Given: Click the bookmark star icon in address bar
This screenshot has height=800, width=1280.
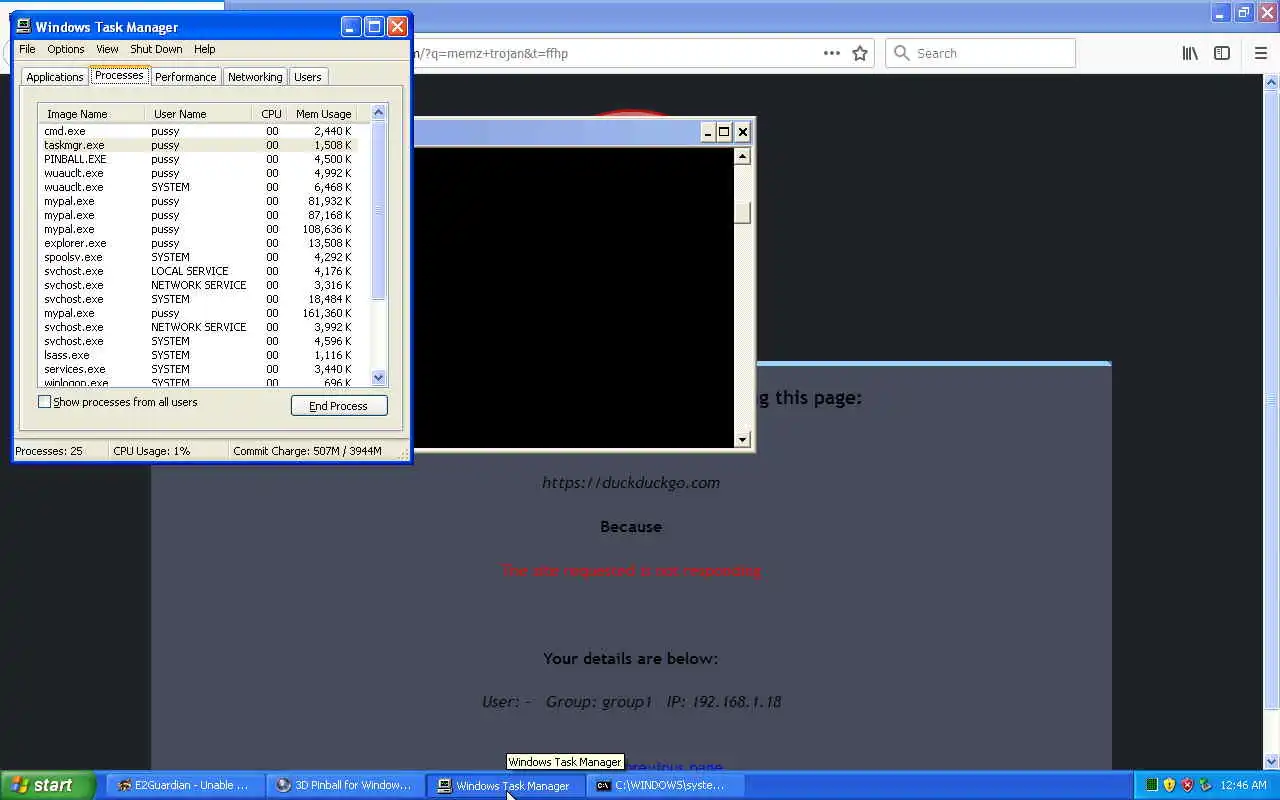Looking at the screenshot, I should click(860, 53).
